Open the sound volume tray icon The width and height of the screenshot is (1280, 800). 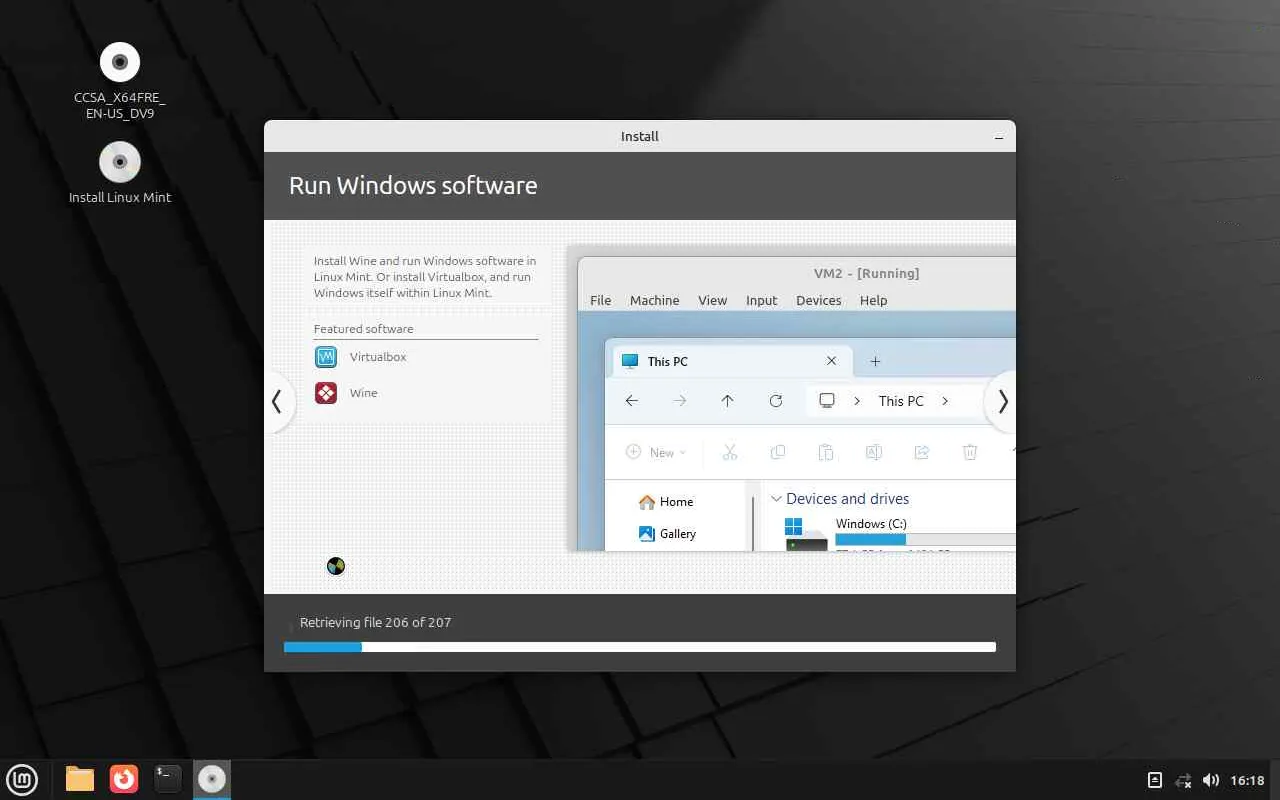[1211, 780]
